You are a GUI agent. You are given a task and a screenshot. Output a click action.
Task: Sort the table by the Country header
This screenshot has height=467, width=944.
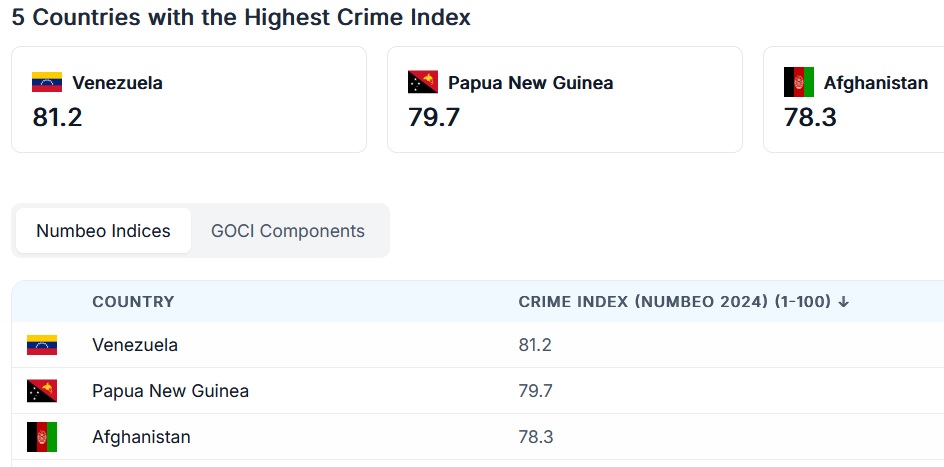[x=133, y=302]
